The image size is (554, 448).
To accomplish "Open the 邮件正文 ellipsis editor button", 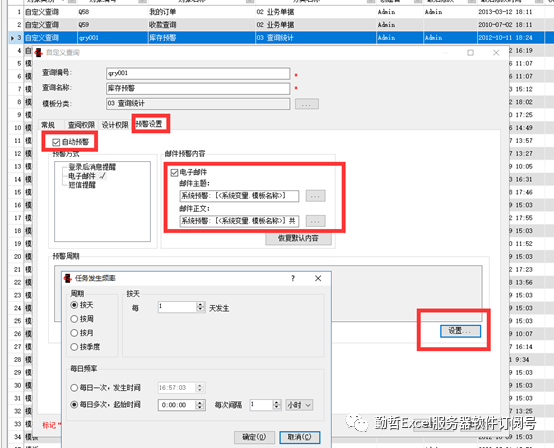I will [x=316, y=221].
